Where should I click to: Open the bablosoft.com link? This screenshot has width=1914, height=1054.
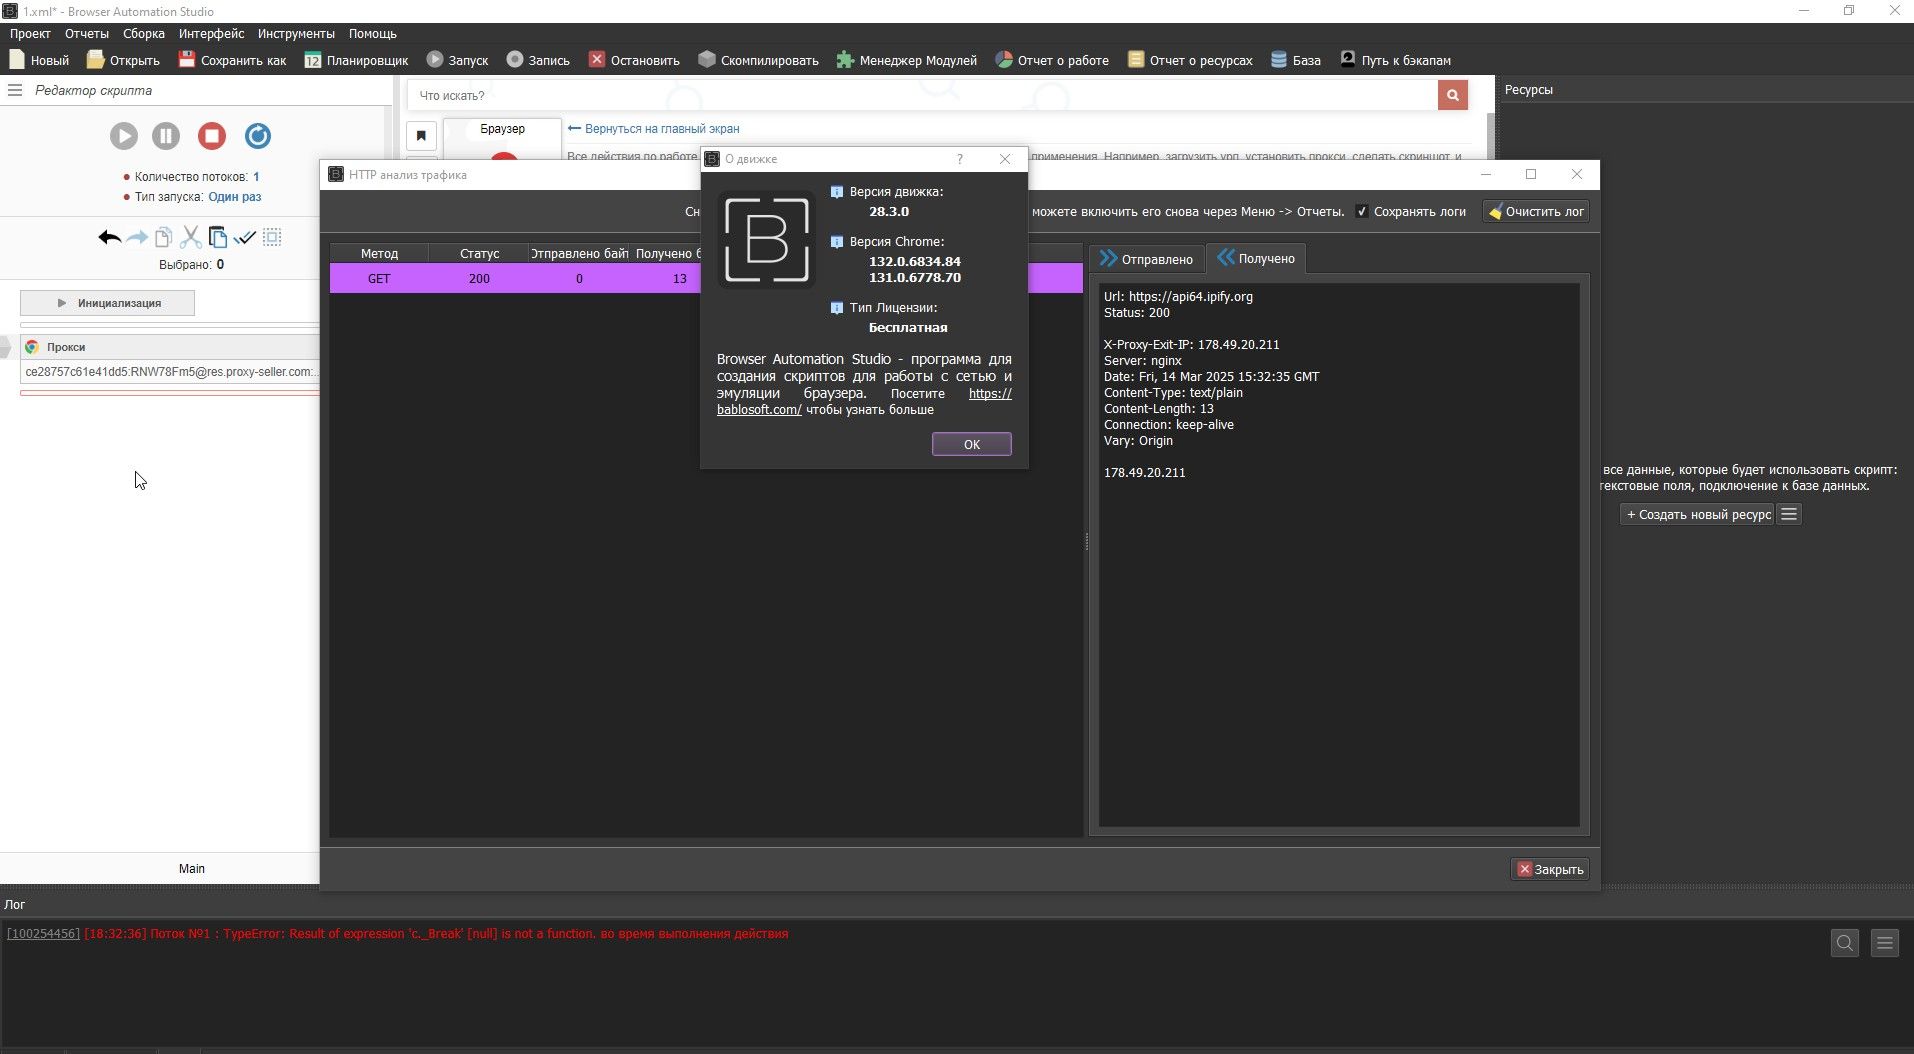759,410
